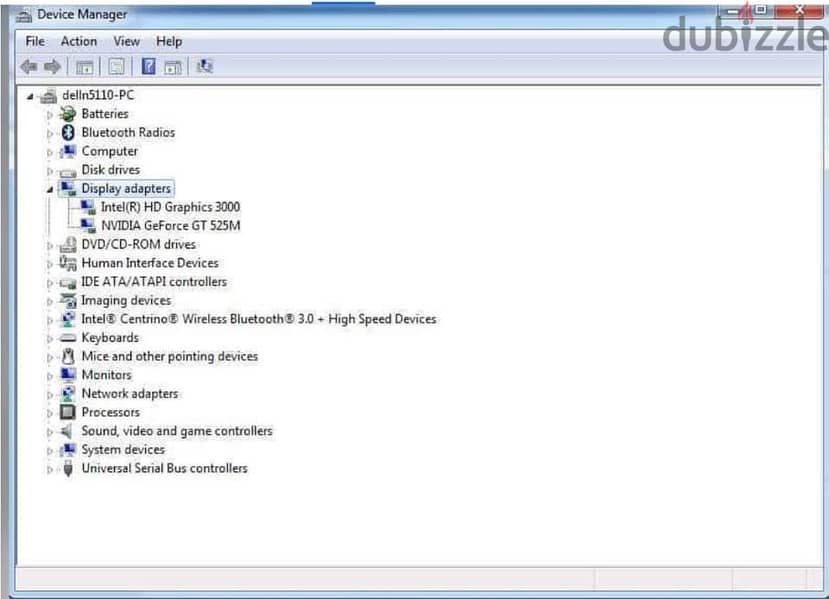The height and width of the screenshot is (599, 829).
Task: Click the Device Manager title bar icon
Action: pos(23,15)
